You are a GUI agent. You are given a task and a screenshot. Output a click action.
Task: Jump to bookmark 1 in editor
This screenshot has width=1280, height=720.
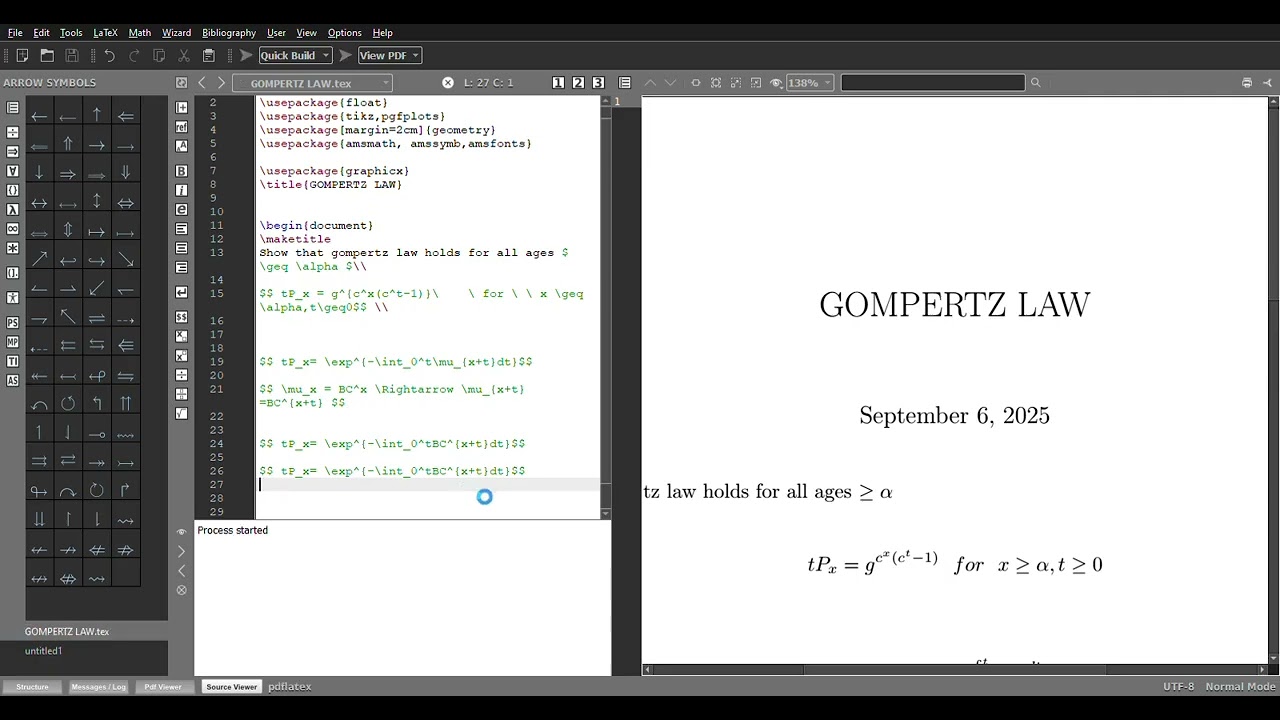[558, 83]
